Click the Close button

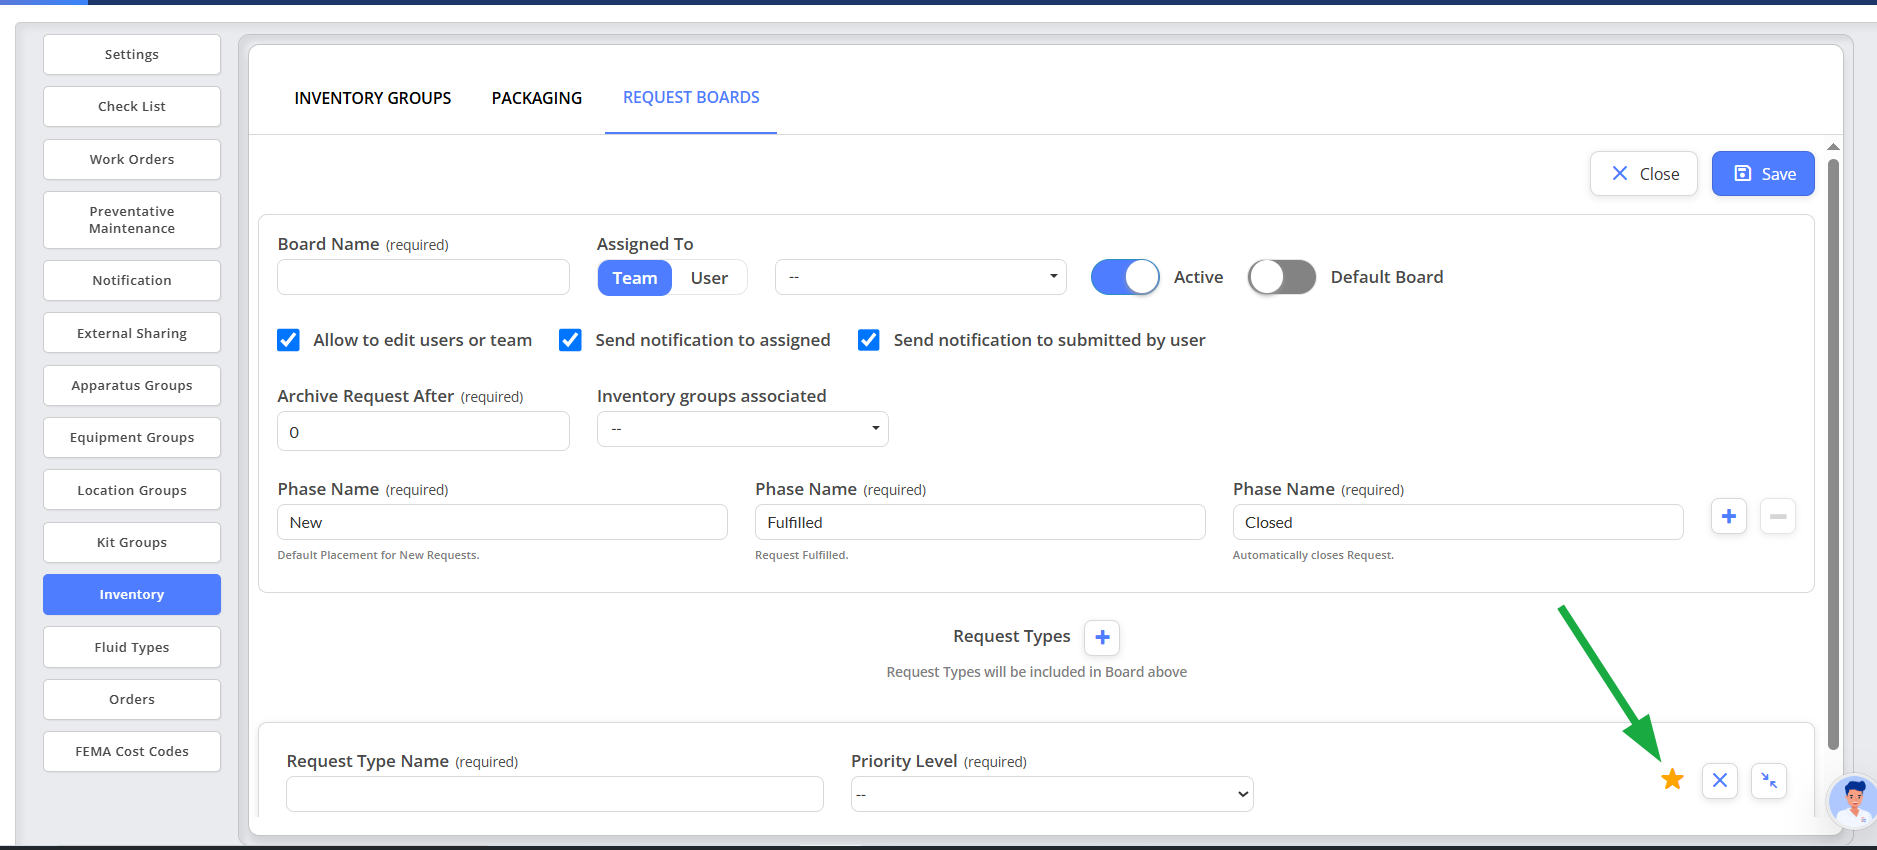(x=1643, y=174)
